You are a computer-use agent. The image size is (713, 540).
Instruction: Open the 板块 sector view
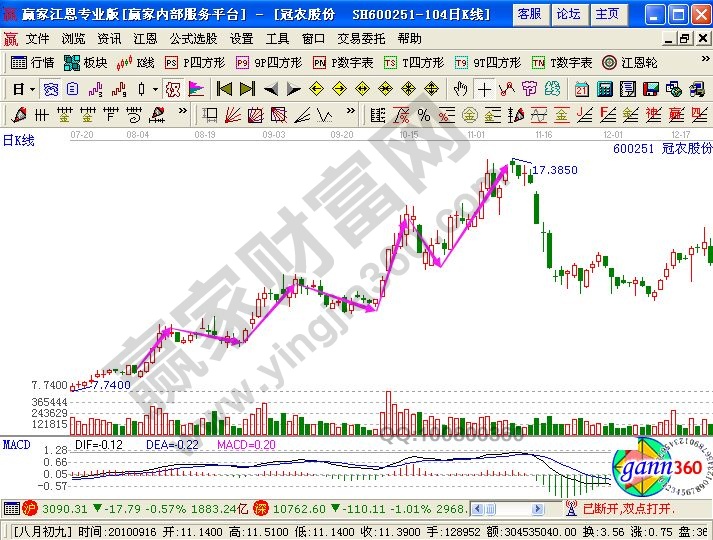[x=85, y=63]
